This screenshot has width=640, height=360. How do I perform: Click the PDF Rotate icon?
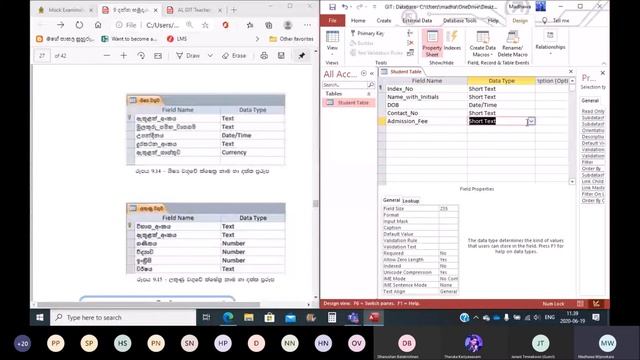(141, 56)
